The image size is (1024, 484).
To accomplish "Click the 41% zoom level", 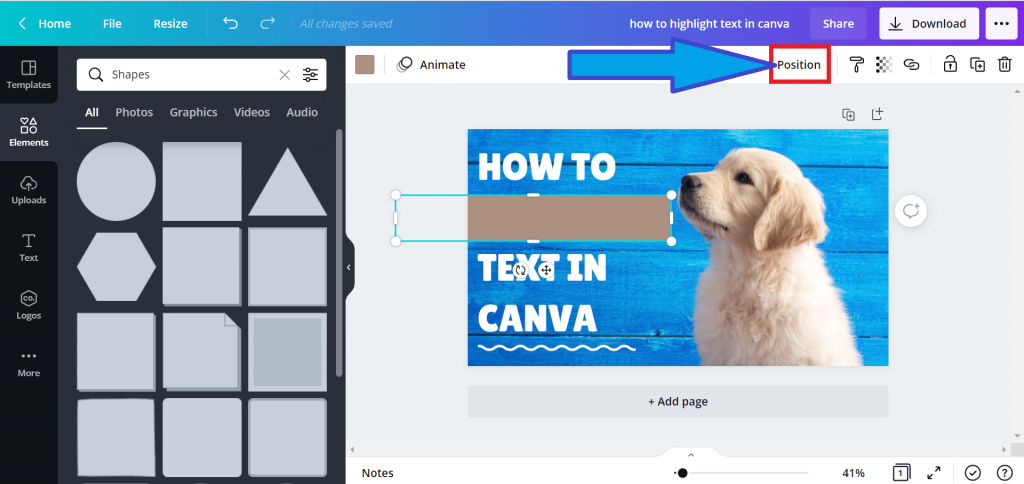I will 854,473.
